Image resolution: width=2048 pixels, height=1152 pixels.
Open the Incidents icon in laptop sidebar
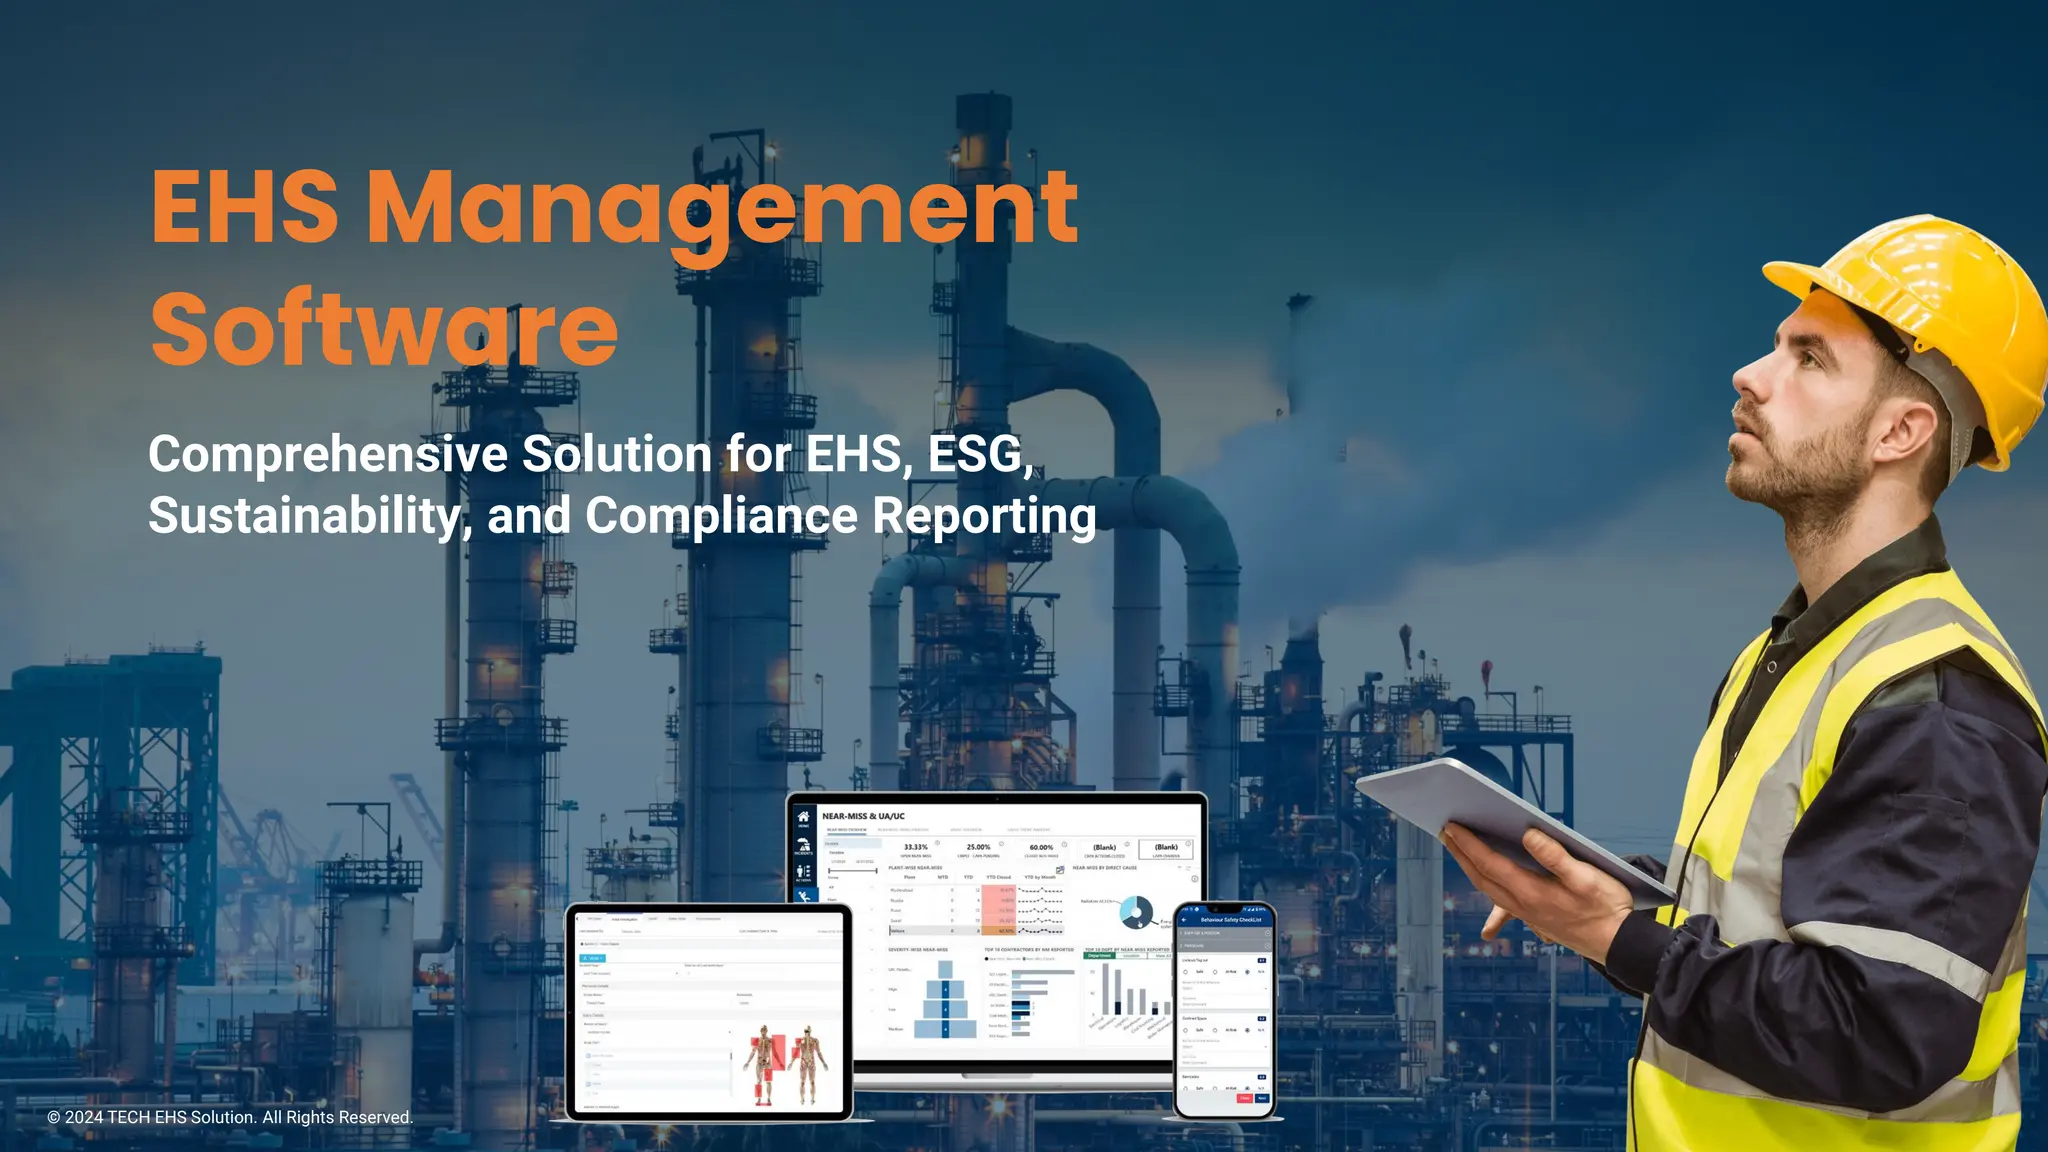[x=803, y=845]
